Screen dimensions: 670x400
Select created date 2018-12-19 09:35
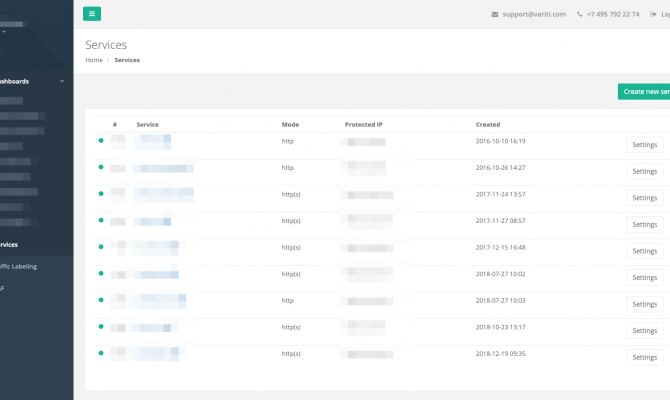click(x=500, y=353)
